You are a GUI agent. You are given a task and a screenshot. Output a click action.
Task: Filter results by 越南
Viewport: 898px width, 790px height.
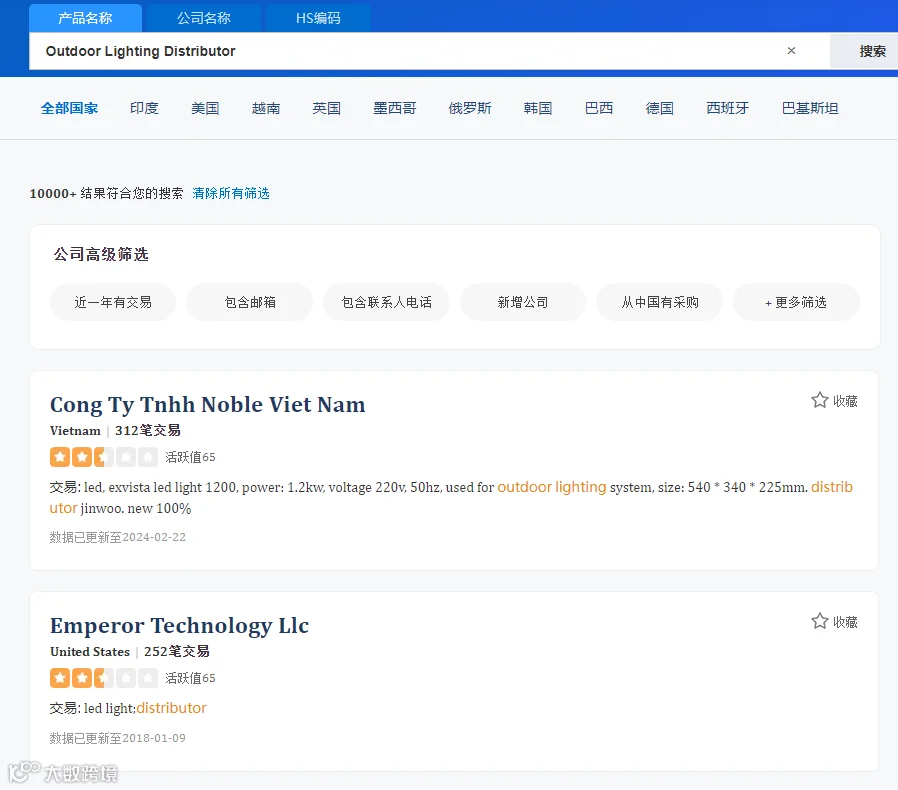(266, 108)
